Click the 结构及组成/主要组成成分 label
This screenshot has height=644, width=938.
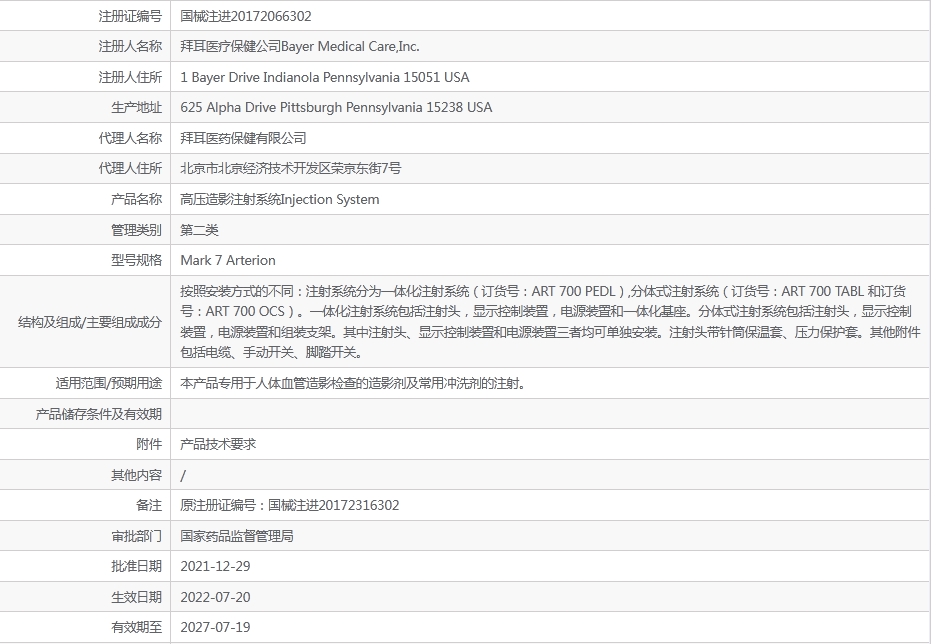(x=90, y=322)
